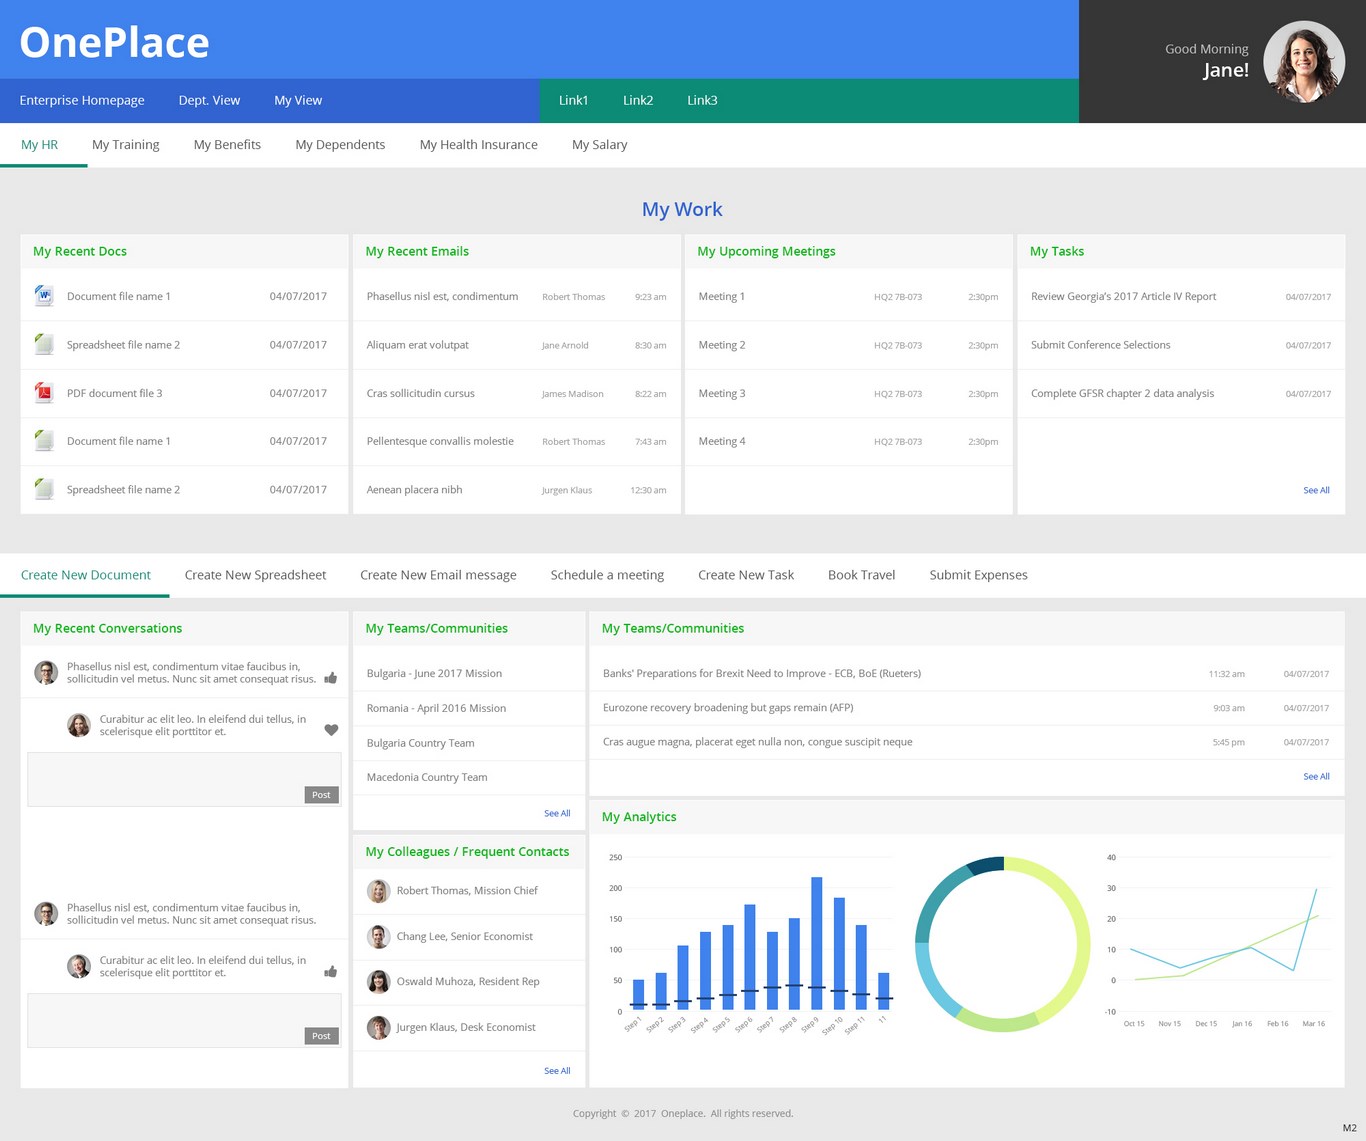1366x1141 pixels.
Task: Click the heart icon on Curabitur reply
Action: [x=331, y=730]
